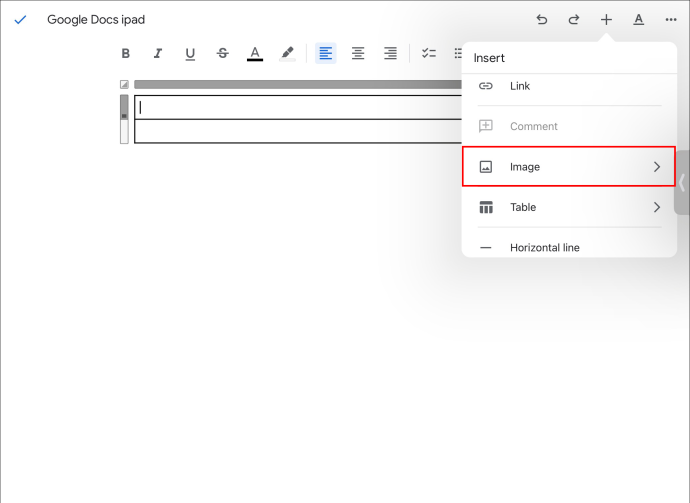Expand the Image submenu chevron
The width and height of the screenshot is (690, 503).
(657, 167)
